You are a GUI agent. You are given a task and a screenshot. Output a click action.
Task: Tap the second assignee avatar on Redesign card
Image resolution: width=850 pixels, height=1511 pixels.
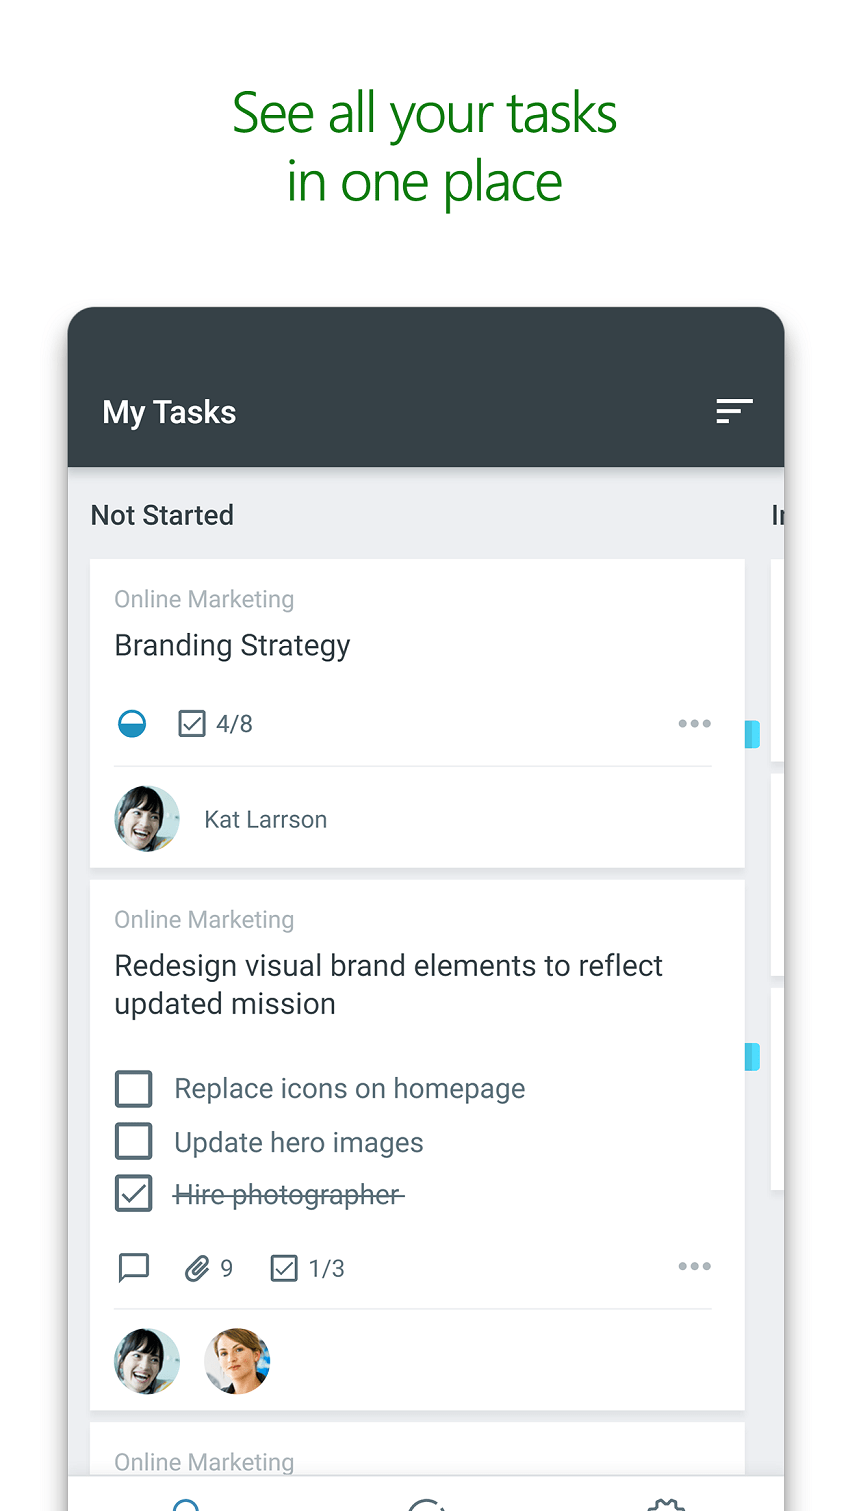click(237, 1361)
